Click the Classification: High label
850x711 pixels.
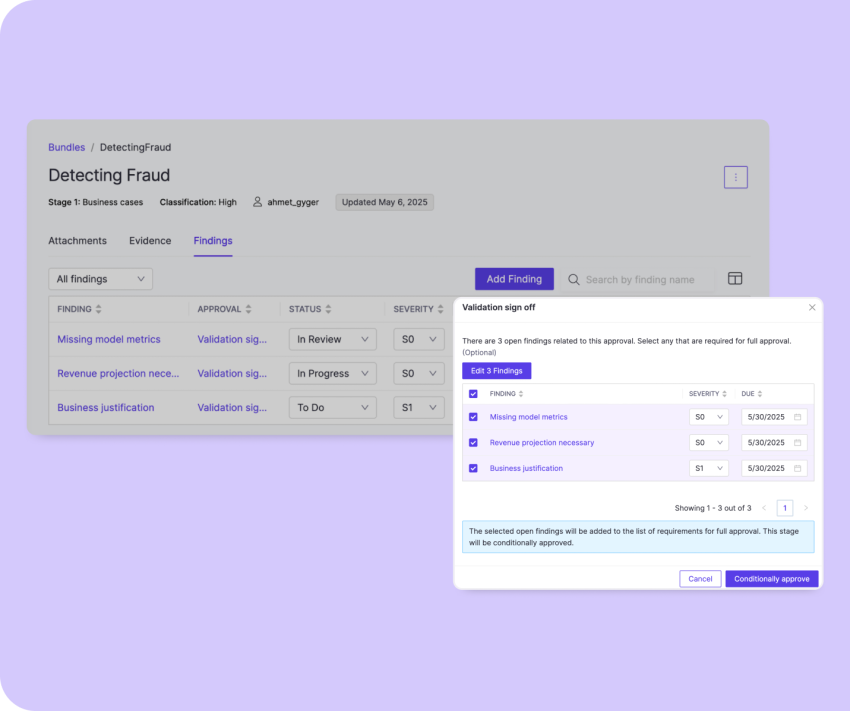click(198, 202)
